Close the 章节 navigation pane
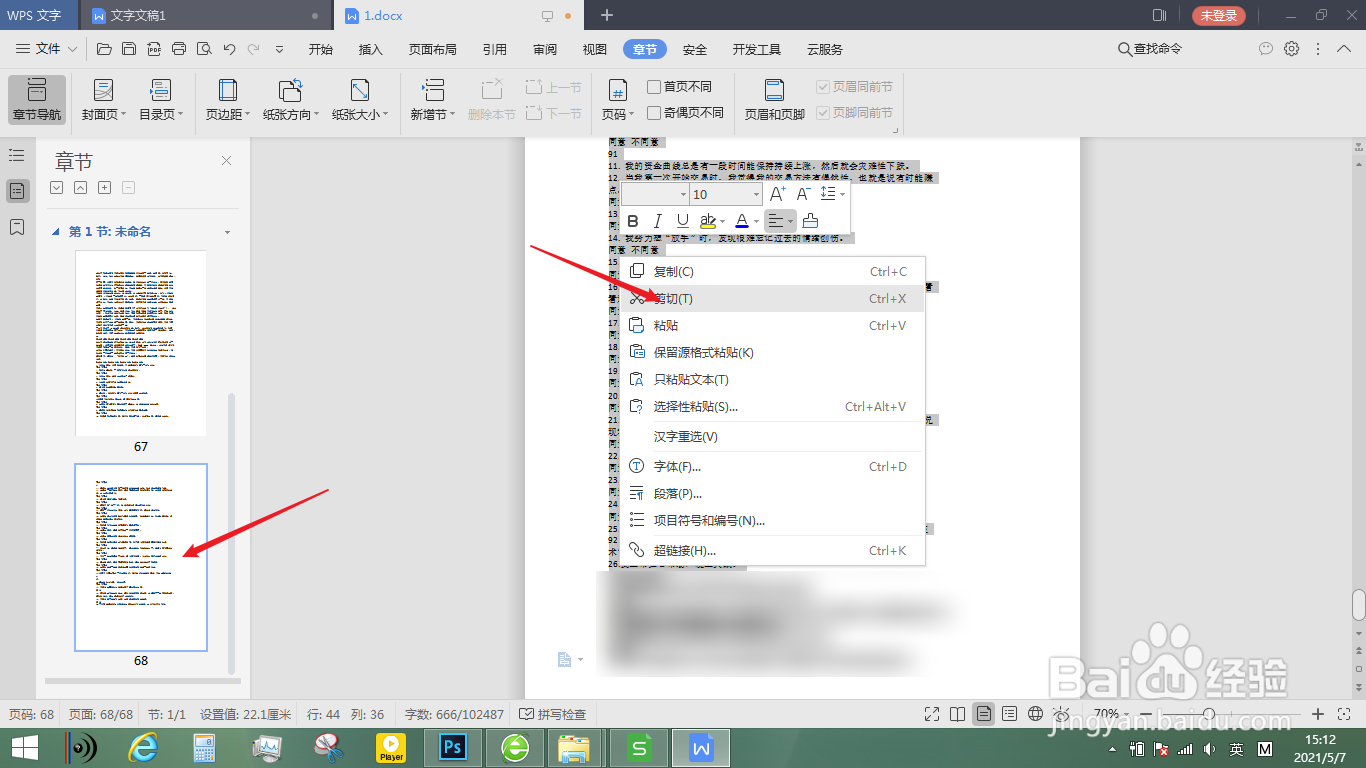This screenshot has width=1366, height=768. (x=226, y=161)
